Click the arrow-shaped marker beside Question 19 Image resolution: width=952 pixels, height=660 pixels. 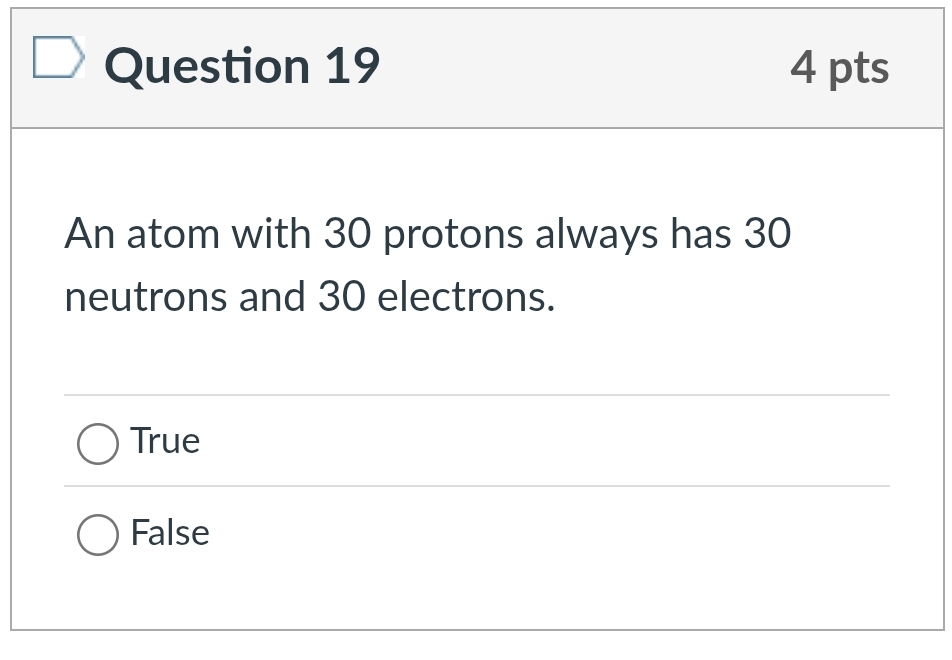pyautogui.click(x=57, y=60)
